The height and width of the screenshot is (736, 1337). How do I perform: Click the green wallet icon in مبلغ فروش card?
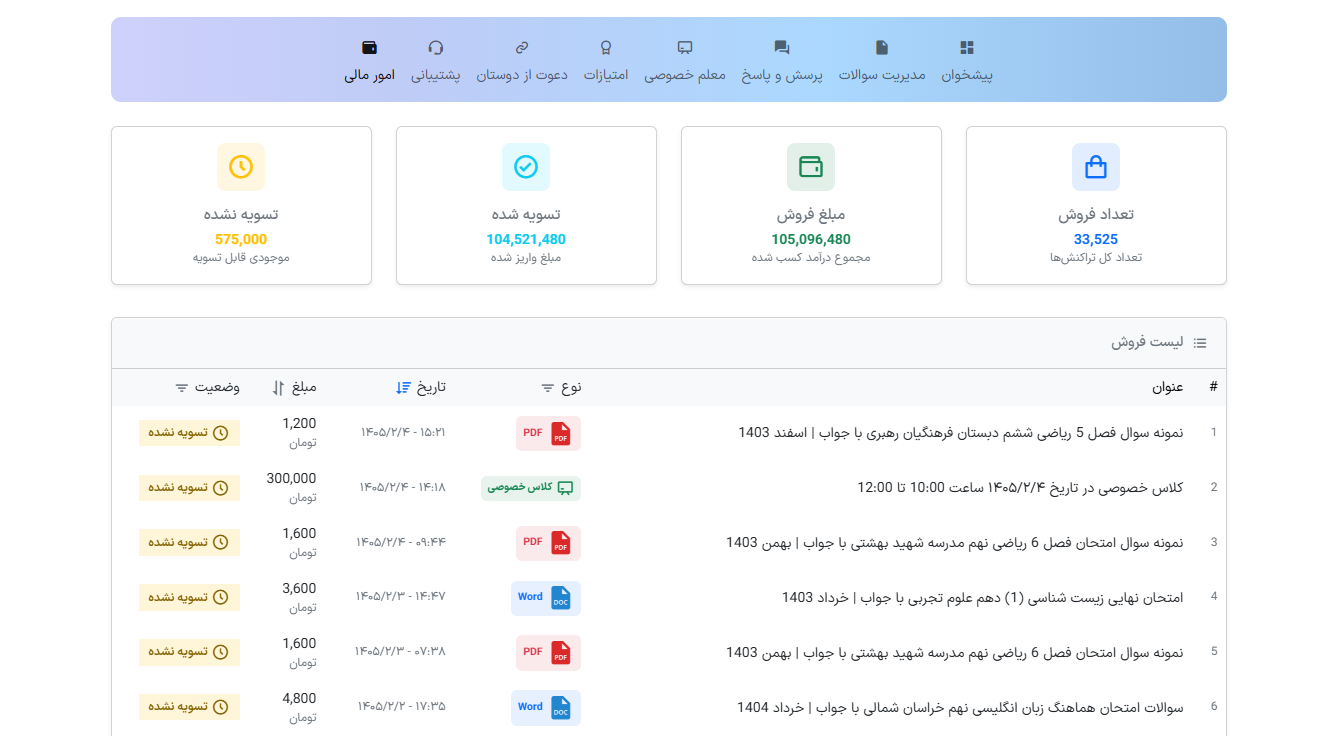pos(811,167)
